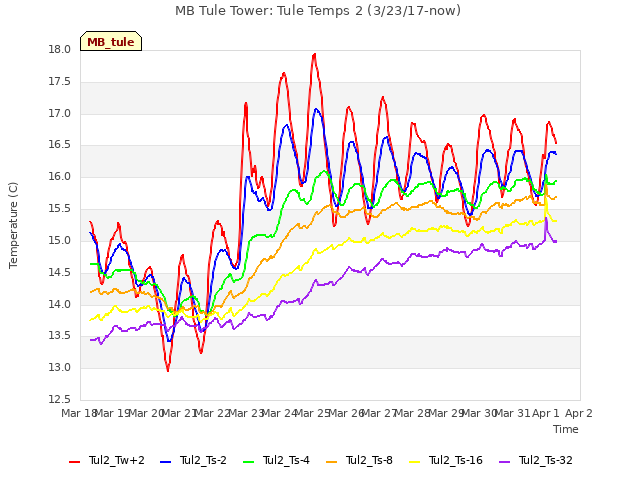Click the 17.5 y-axis tick label
The height and width of the screenshot is (480, 640).
60,82
